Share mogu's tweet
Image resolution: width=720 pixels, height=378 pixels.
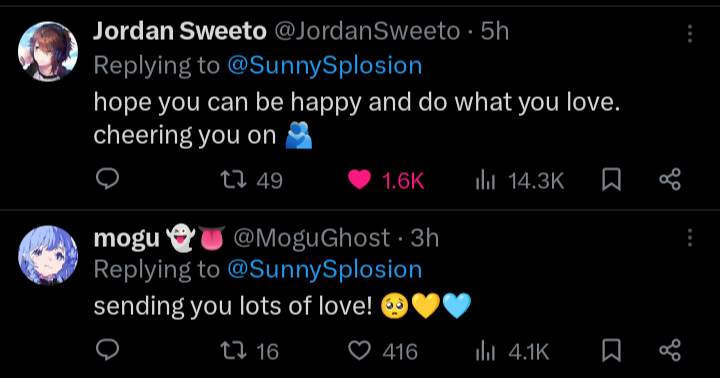(670, 350)
